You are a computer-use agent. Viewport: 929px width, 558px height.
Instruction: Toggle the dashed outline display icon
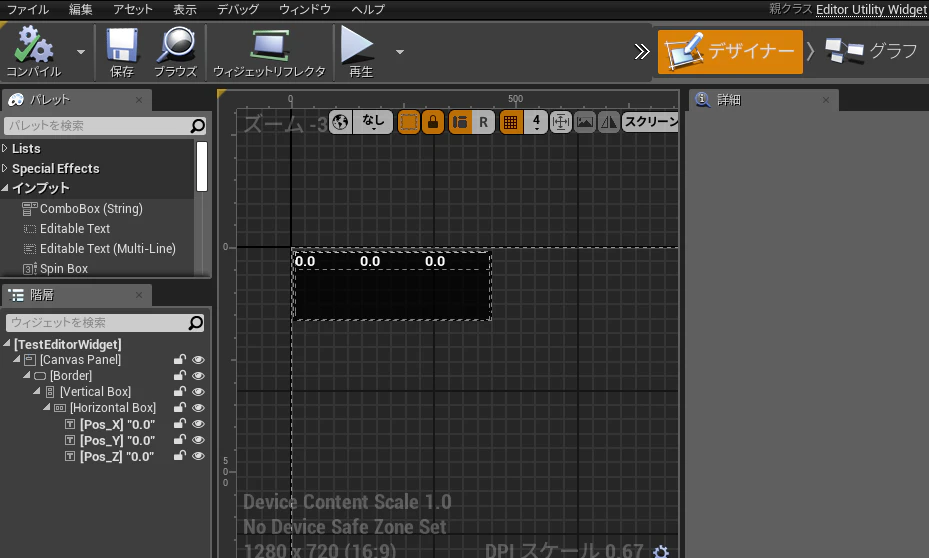tap(409, 122)
